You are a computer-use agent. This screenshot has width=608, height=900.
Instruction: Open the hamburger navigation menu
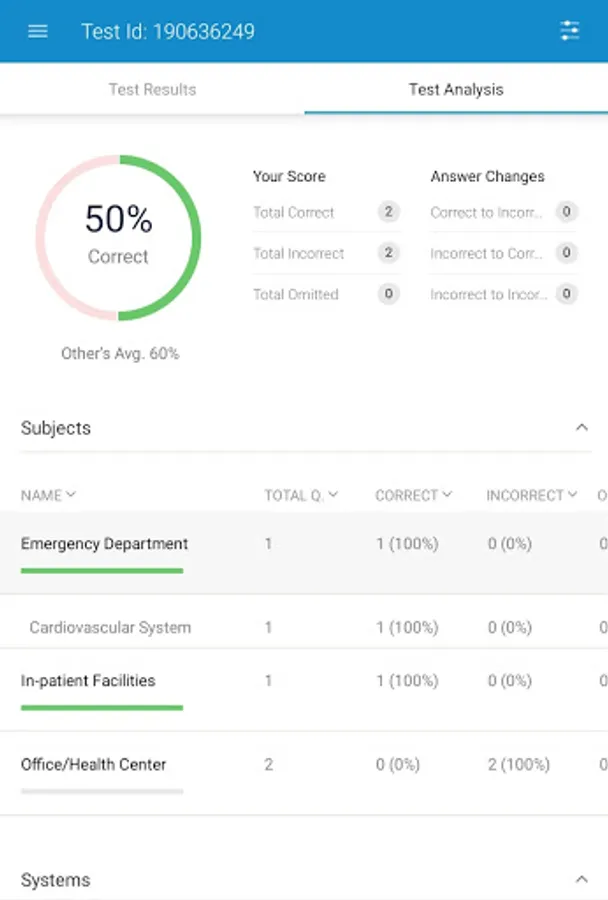coord(38,31)
